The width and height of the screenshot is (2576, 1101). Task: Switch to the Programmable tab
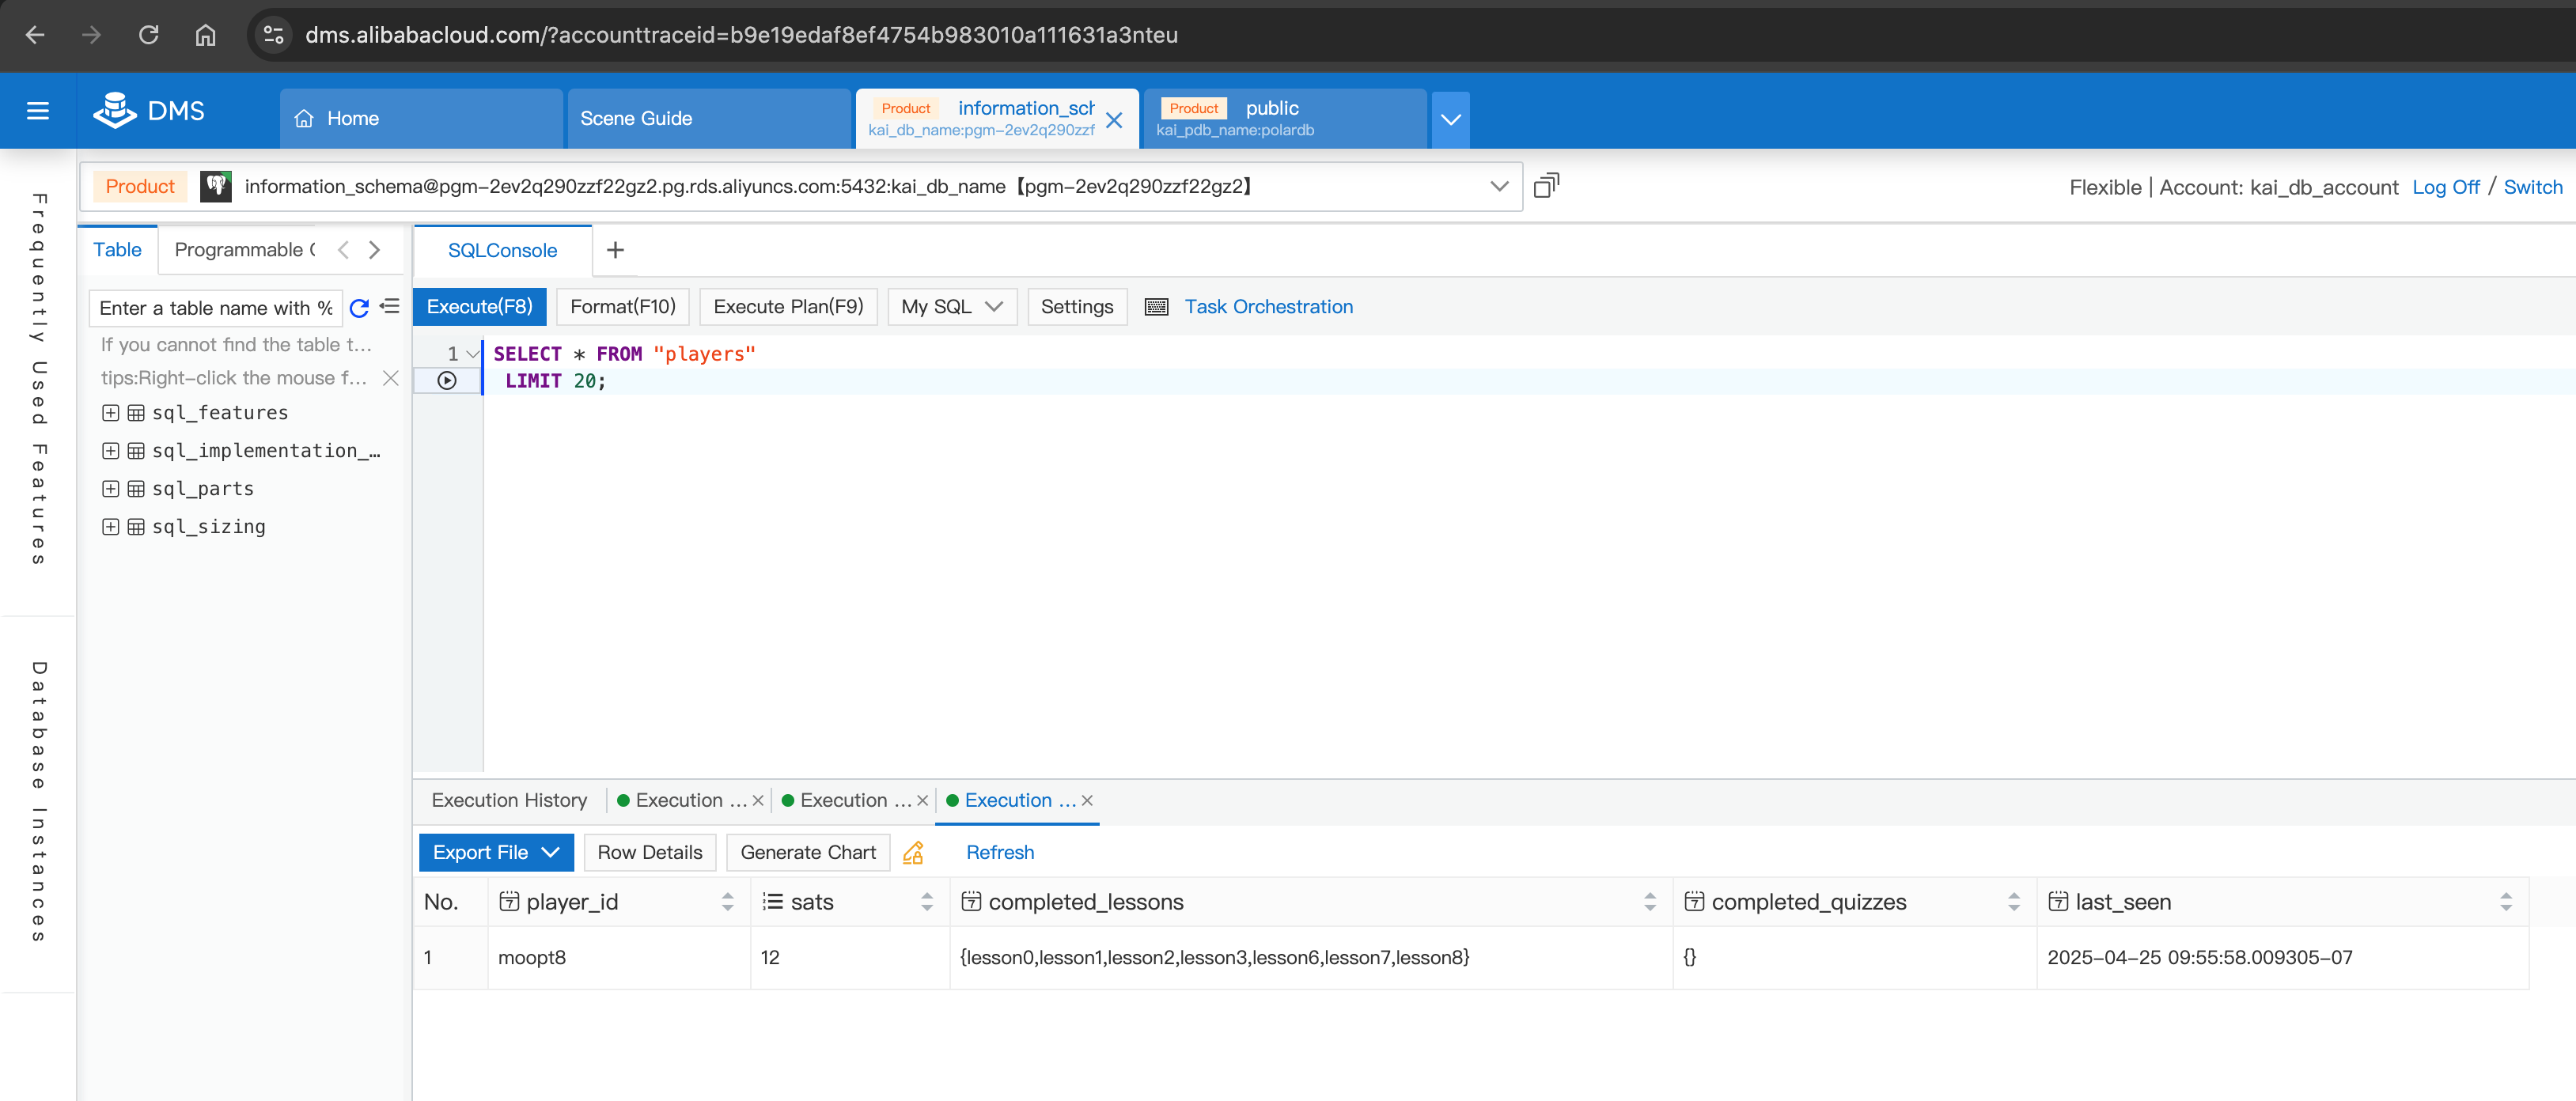tap(245, 250)
